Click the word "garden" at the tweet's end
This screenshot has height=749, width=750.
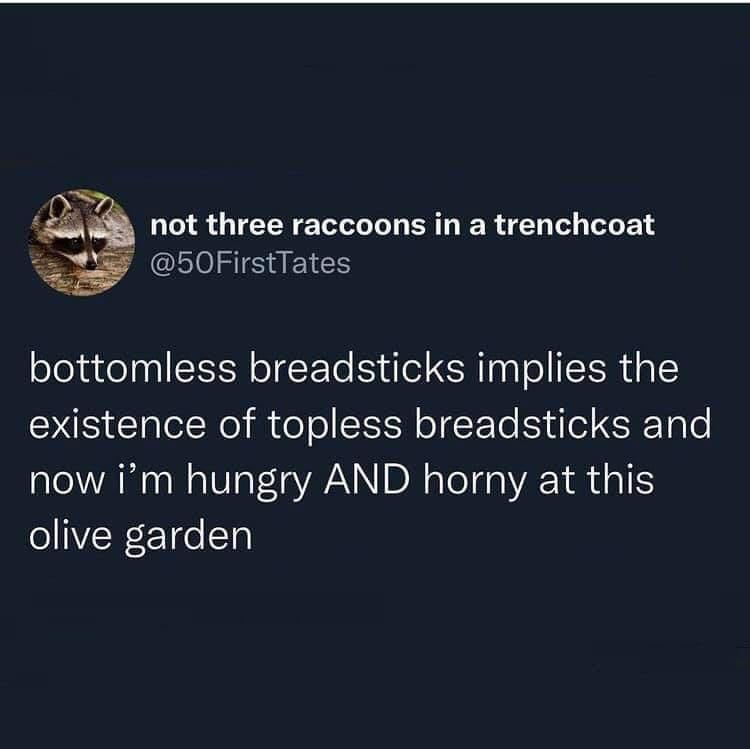coord(188,538)
